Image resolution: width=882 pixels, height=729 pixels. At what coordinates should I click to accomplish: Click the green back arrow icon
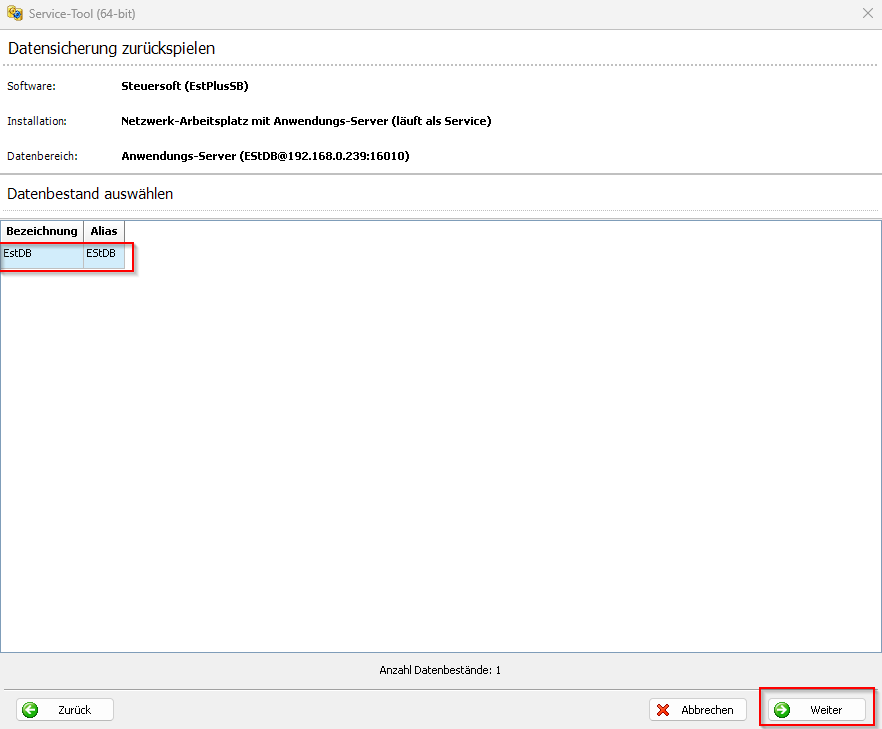click(30, 710)
